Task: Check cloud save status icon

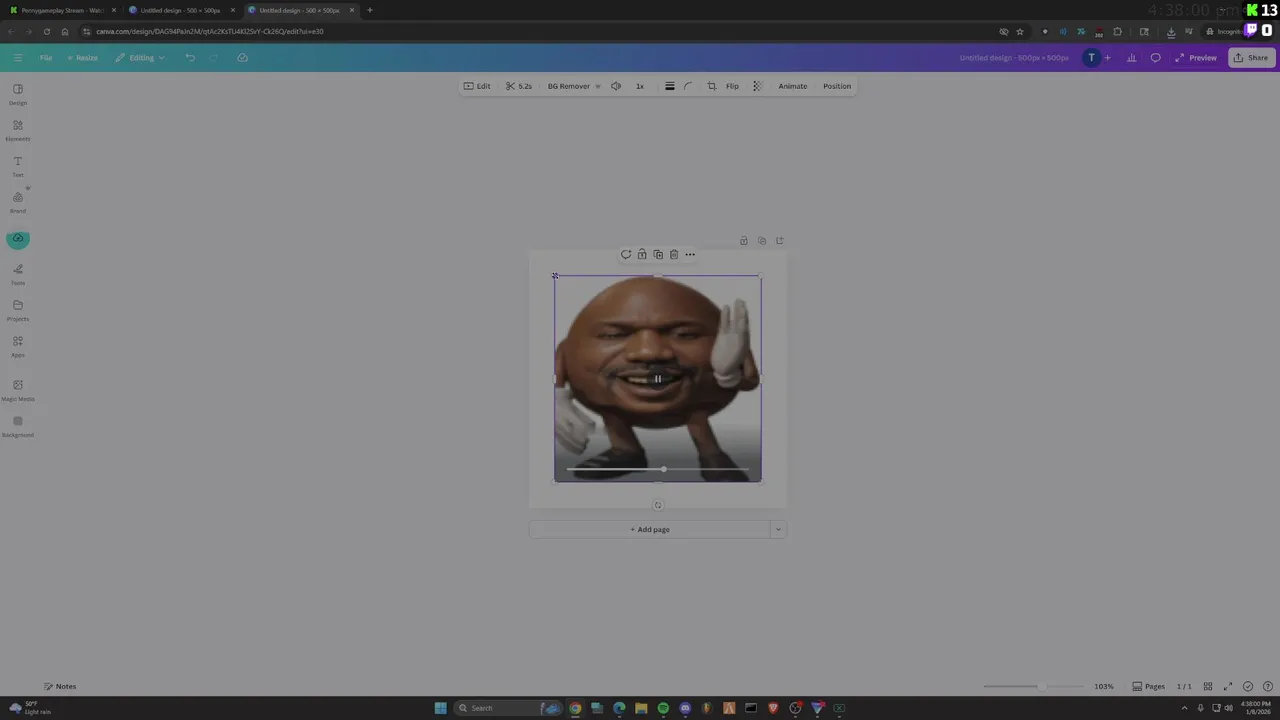Action: coord(242,58)
